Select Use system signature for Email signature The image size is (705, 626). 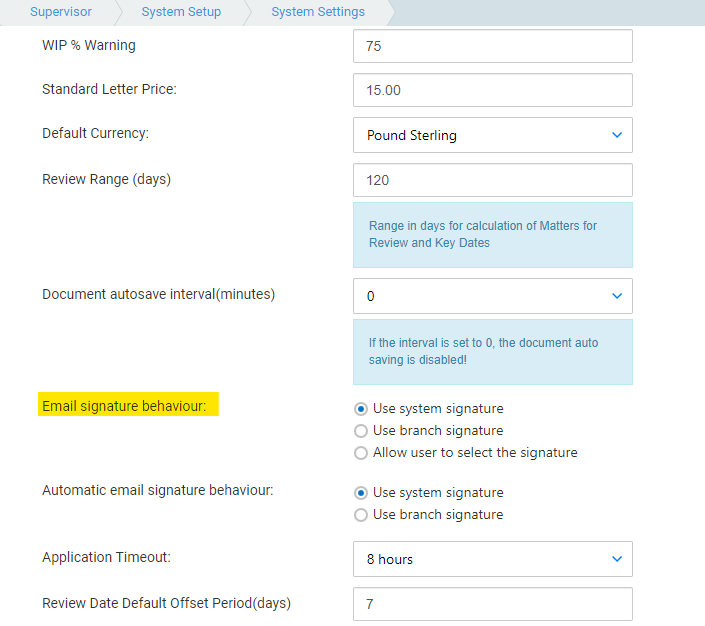(x=361, y=409)
